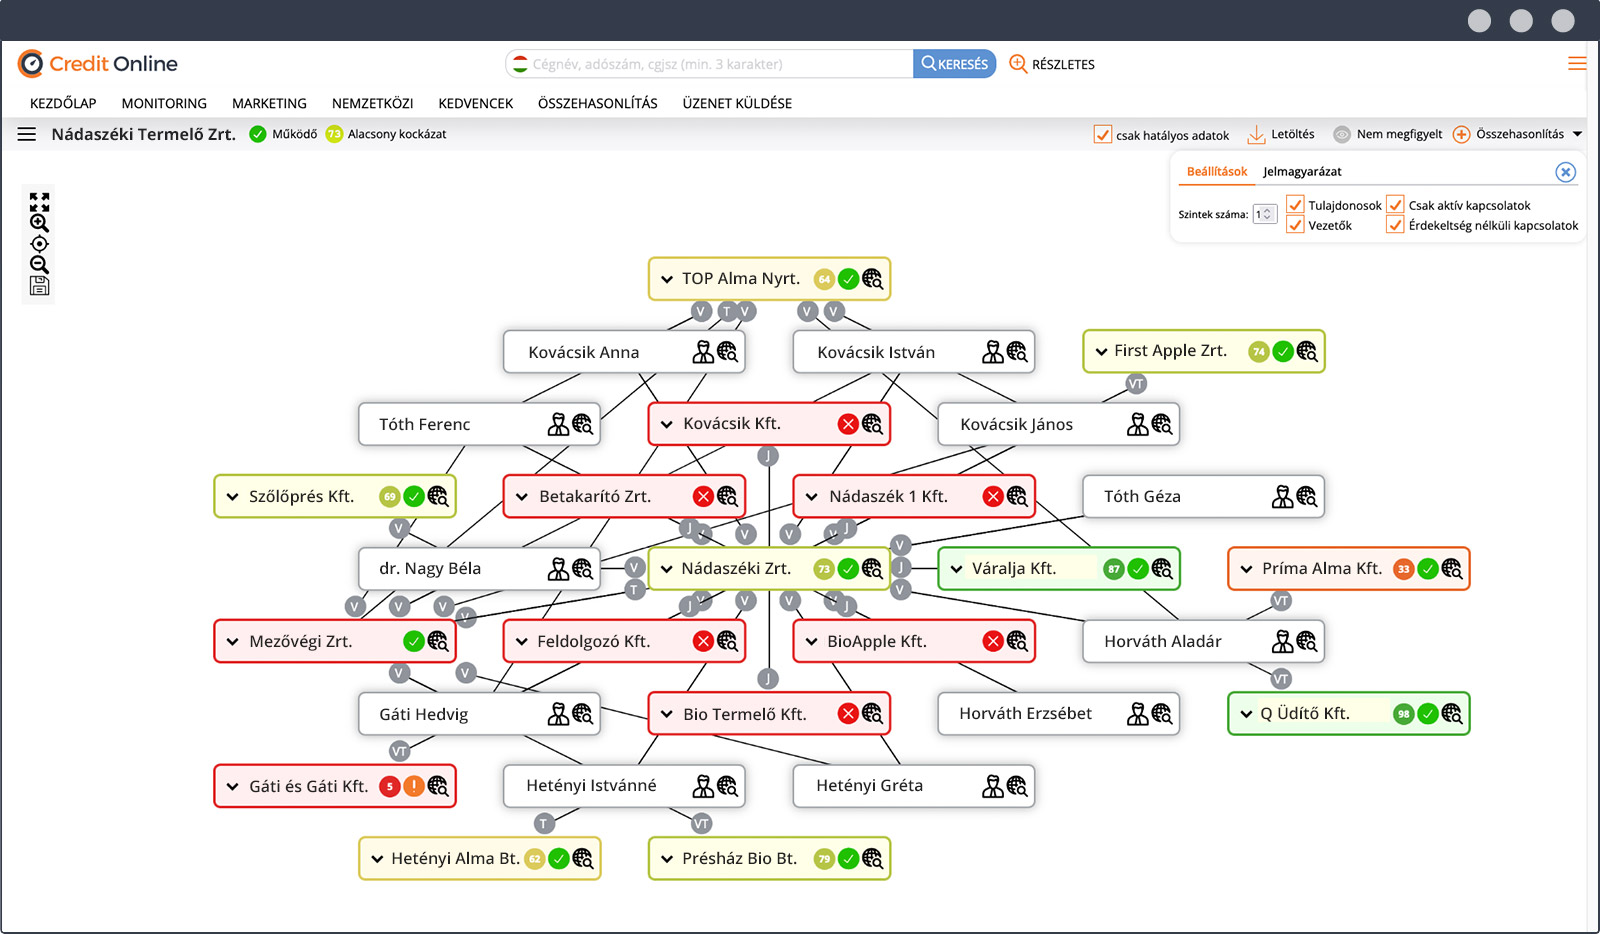Switch to the Jelmagyarázat tab
1600x934 pixels.
(1302, 172)
